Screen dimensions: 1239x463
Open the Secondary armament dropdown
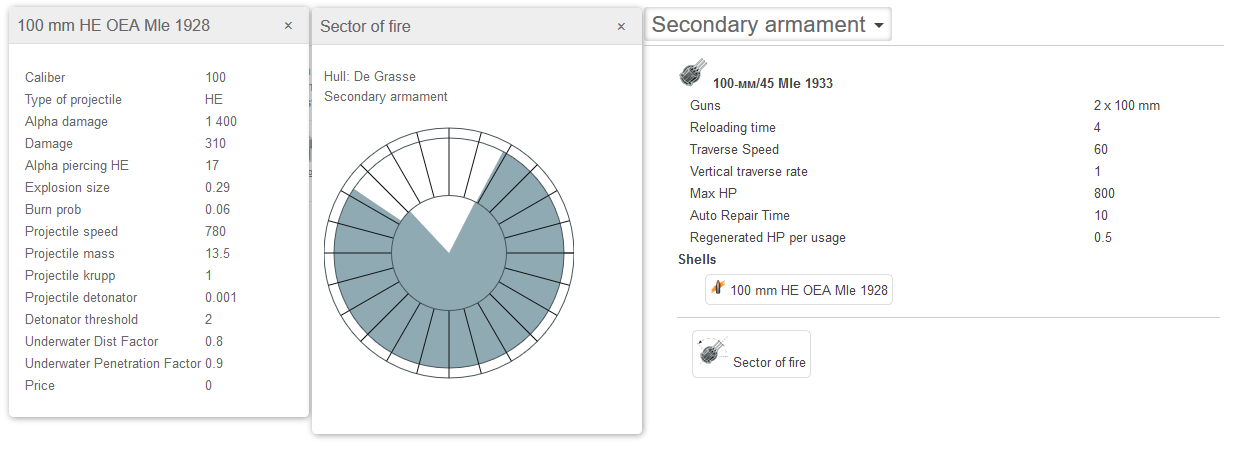pos(768,25)
